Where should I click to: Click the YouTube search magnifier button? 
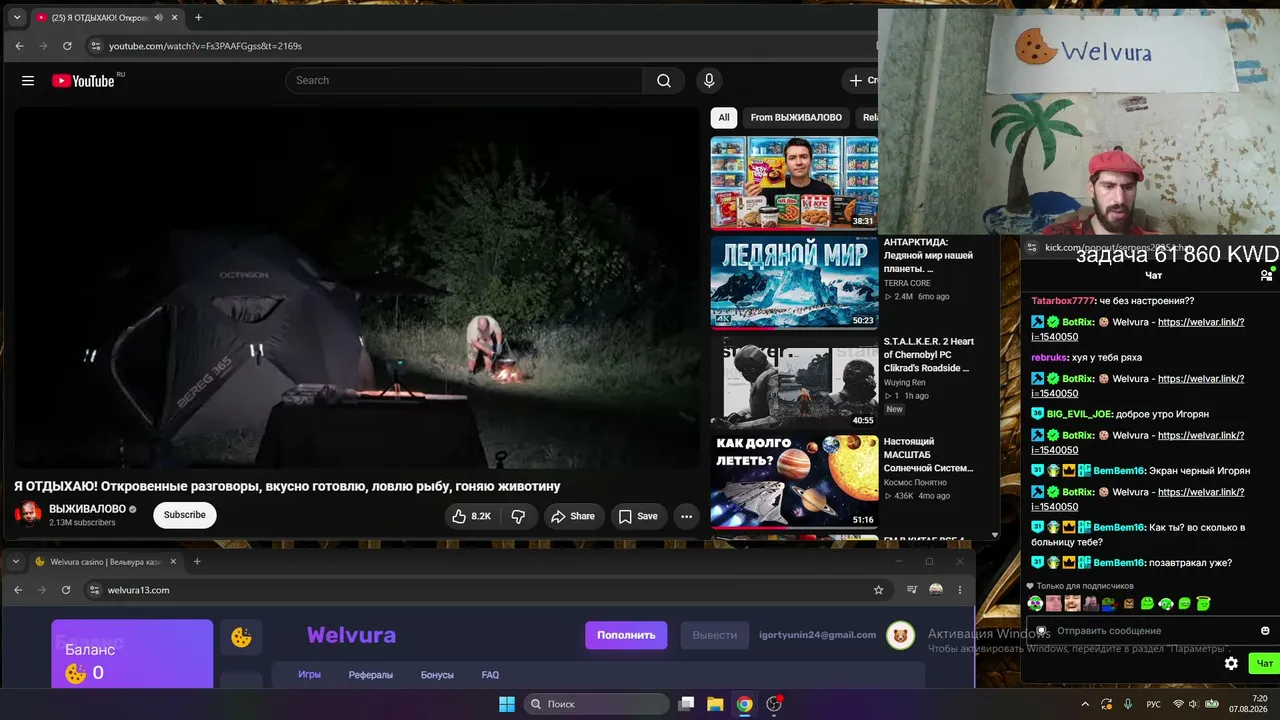click(x=664, y=81)
